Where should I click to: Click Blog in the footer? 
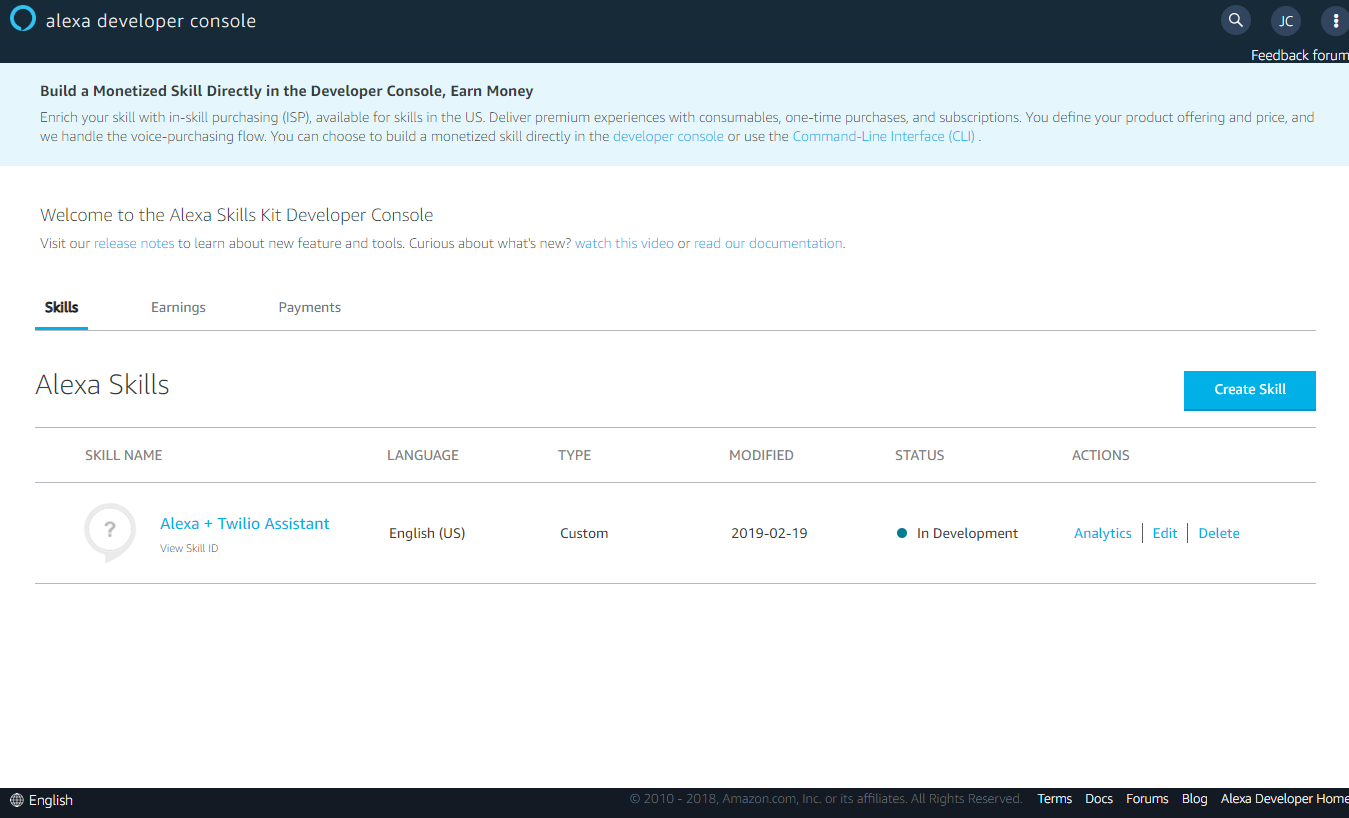click(1194, 799)
